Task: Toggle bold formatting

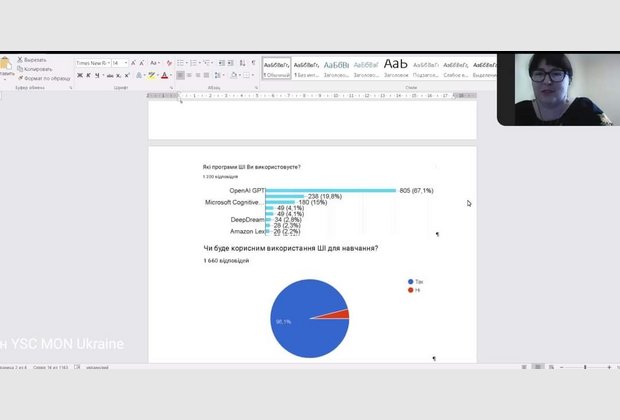Action: pyautogui.click(x=81, y=75)
